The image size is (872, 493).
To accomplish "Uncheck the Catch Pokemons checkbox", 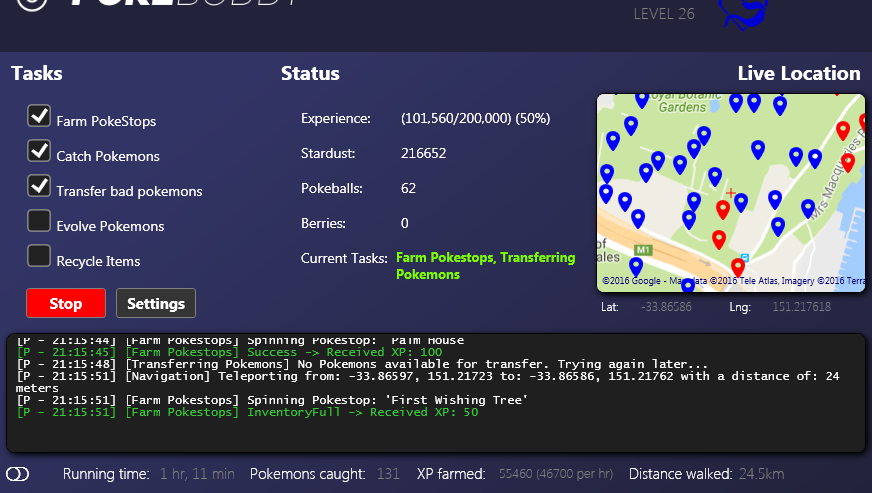I will click(x=39, y=151).
